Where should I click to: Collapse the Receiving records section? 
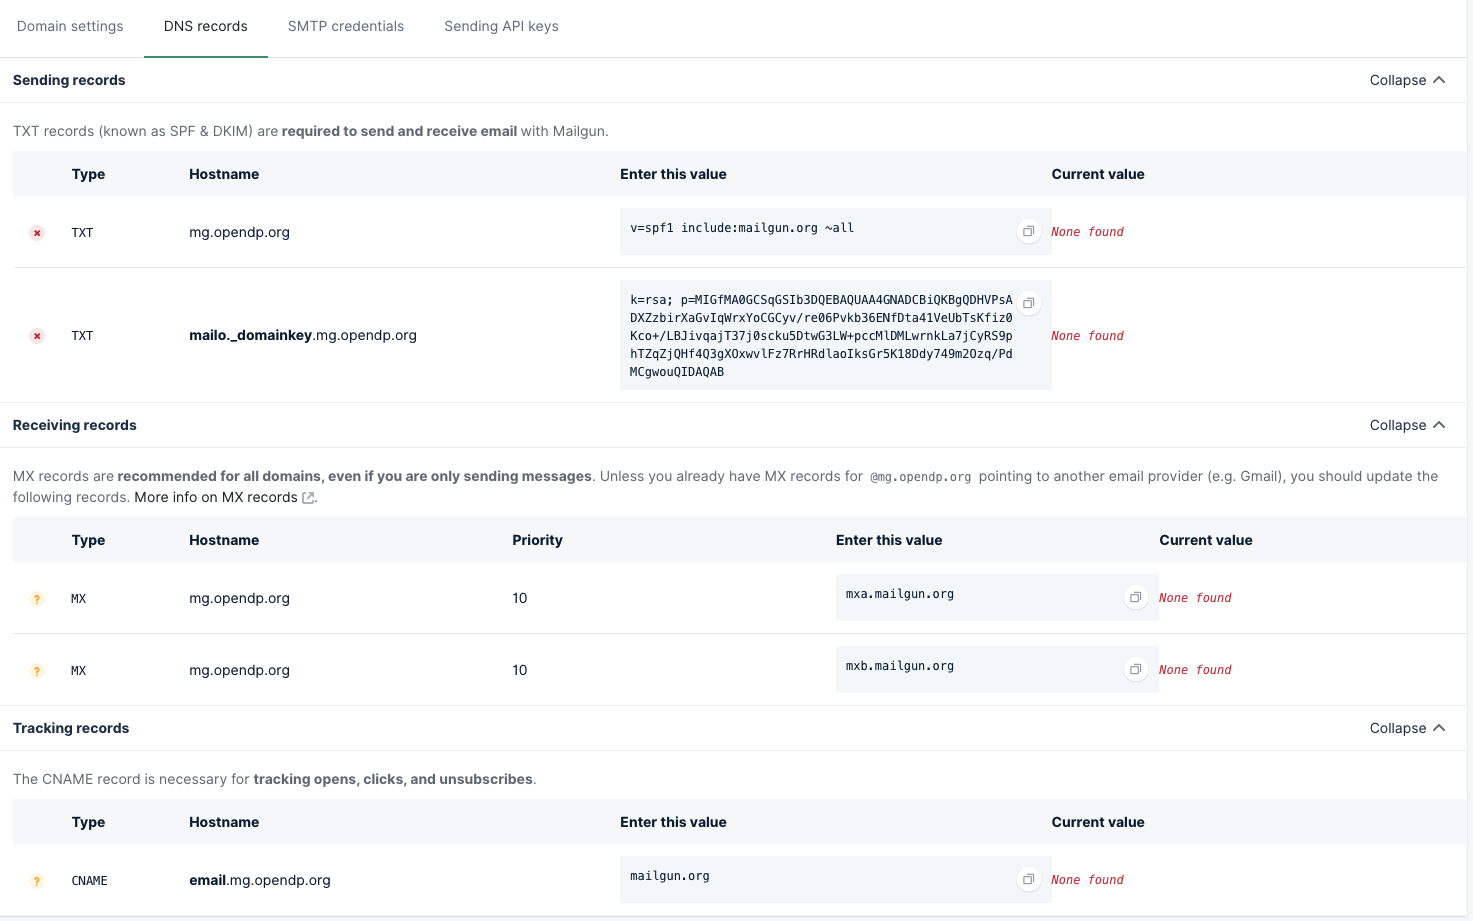coord(1407,425)
